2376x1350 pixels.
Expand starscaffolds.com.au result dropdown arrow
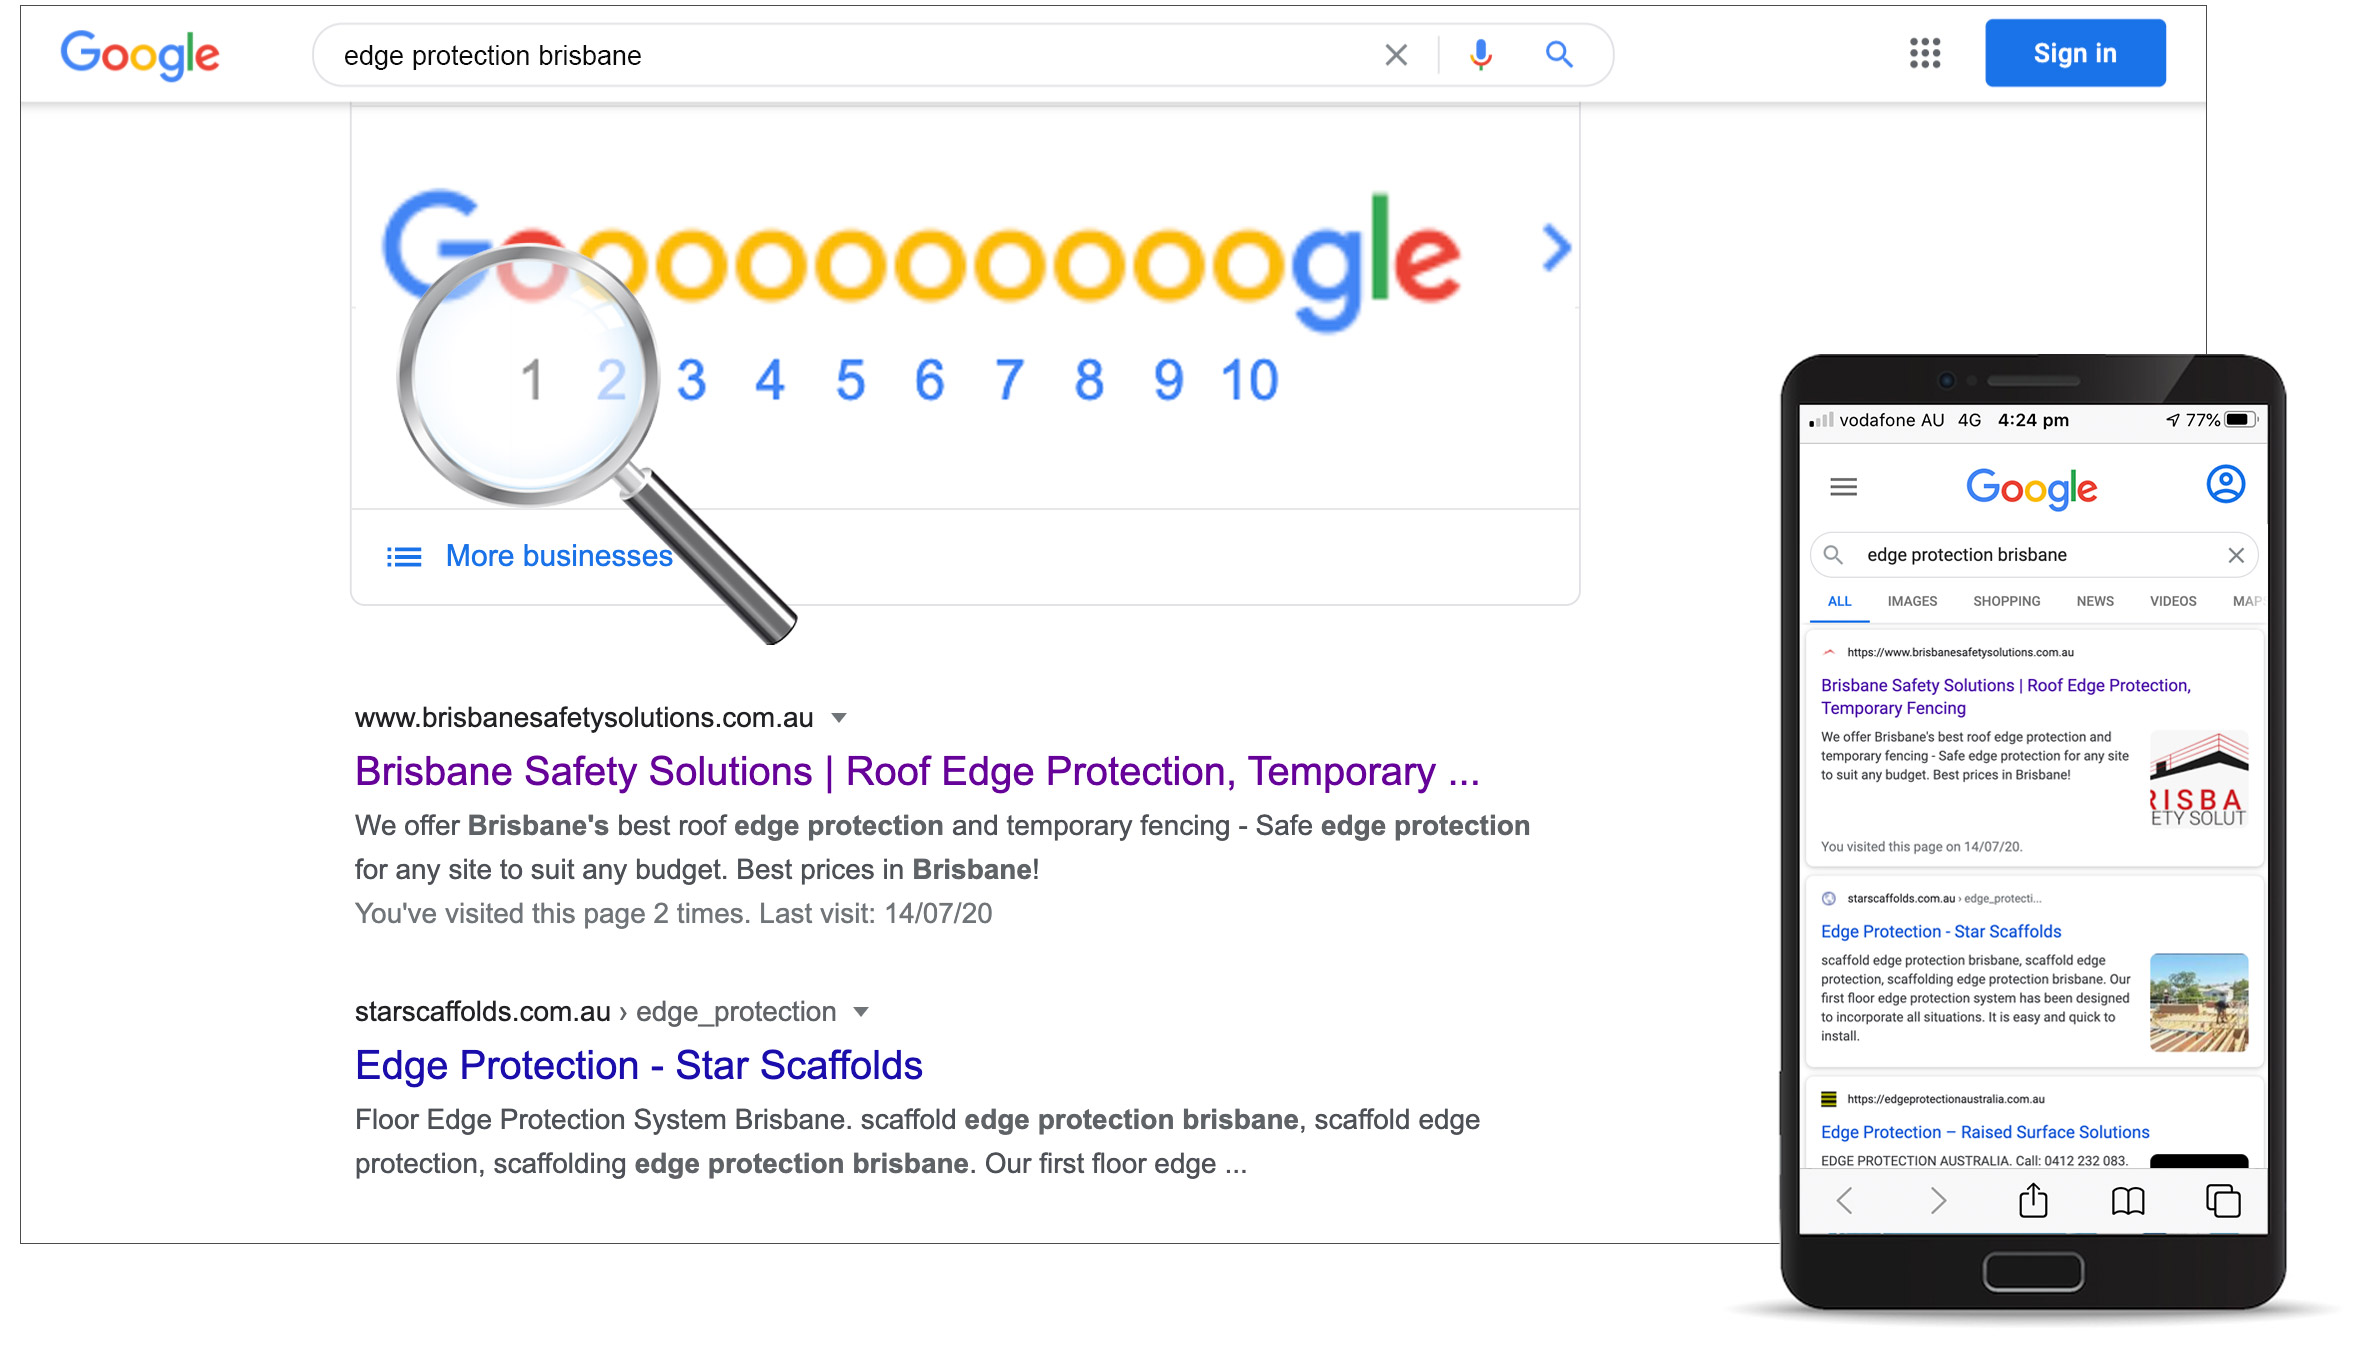tap(861, 1012)
